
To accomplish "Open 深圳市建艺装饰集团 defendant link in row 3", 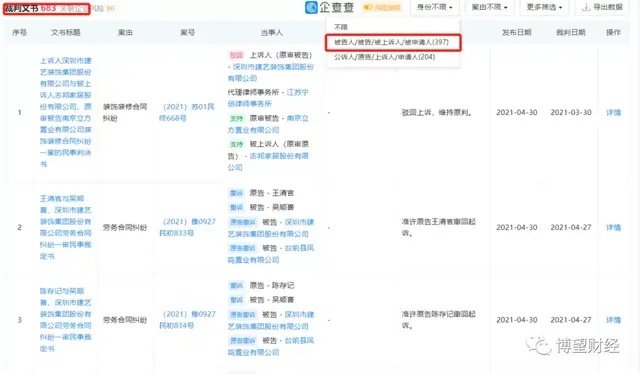I will pos(271,321).
